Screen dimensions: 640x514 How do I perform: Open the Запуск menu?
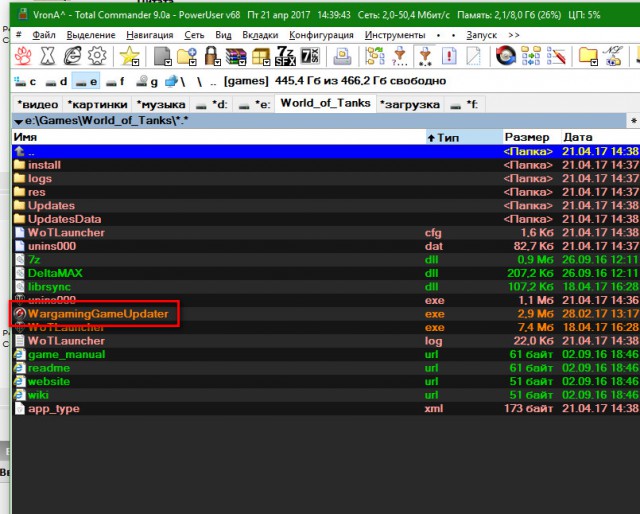tap(482, 35)
